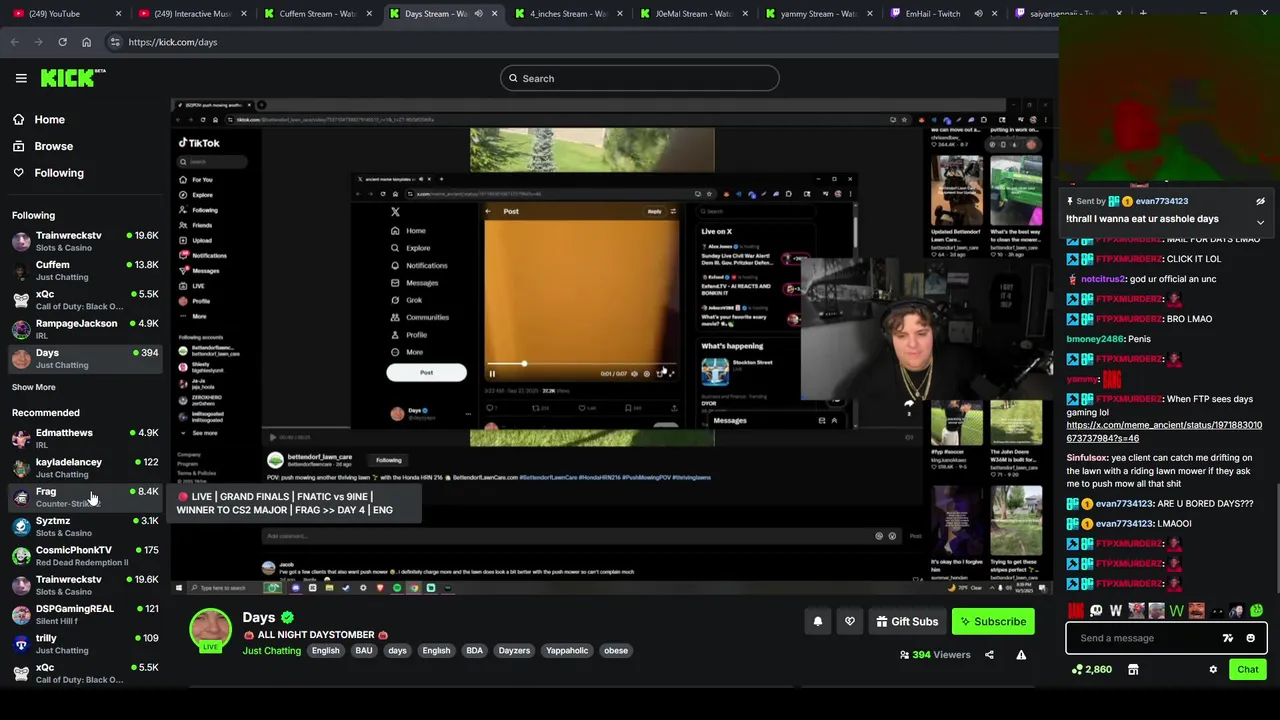This screenshot has height=720, width=1280.
Task: Open the channel points shop icon
Action: (1133, 669)
